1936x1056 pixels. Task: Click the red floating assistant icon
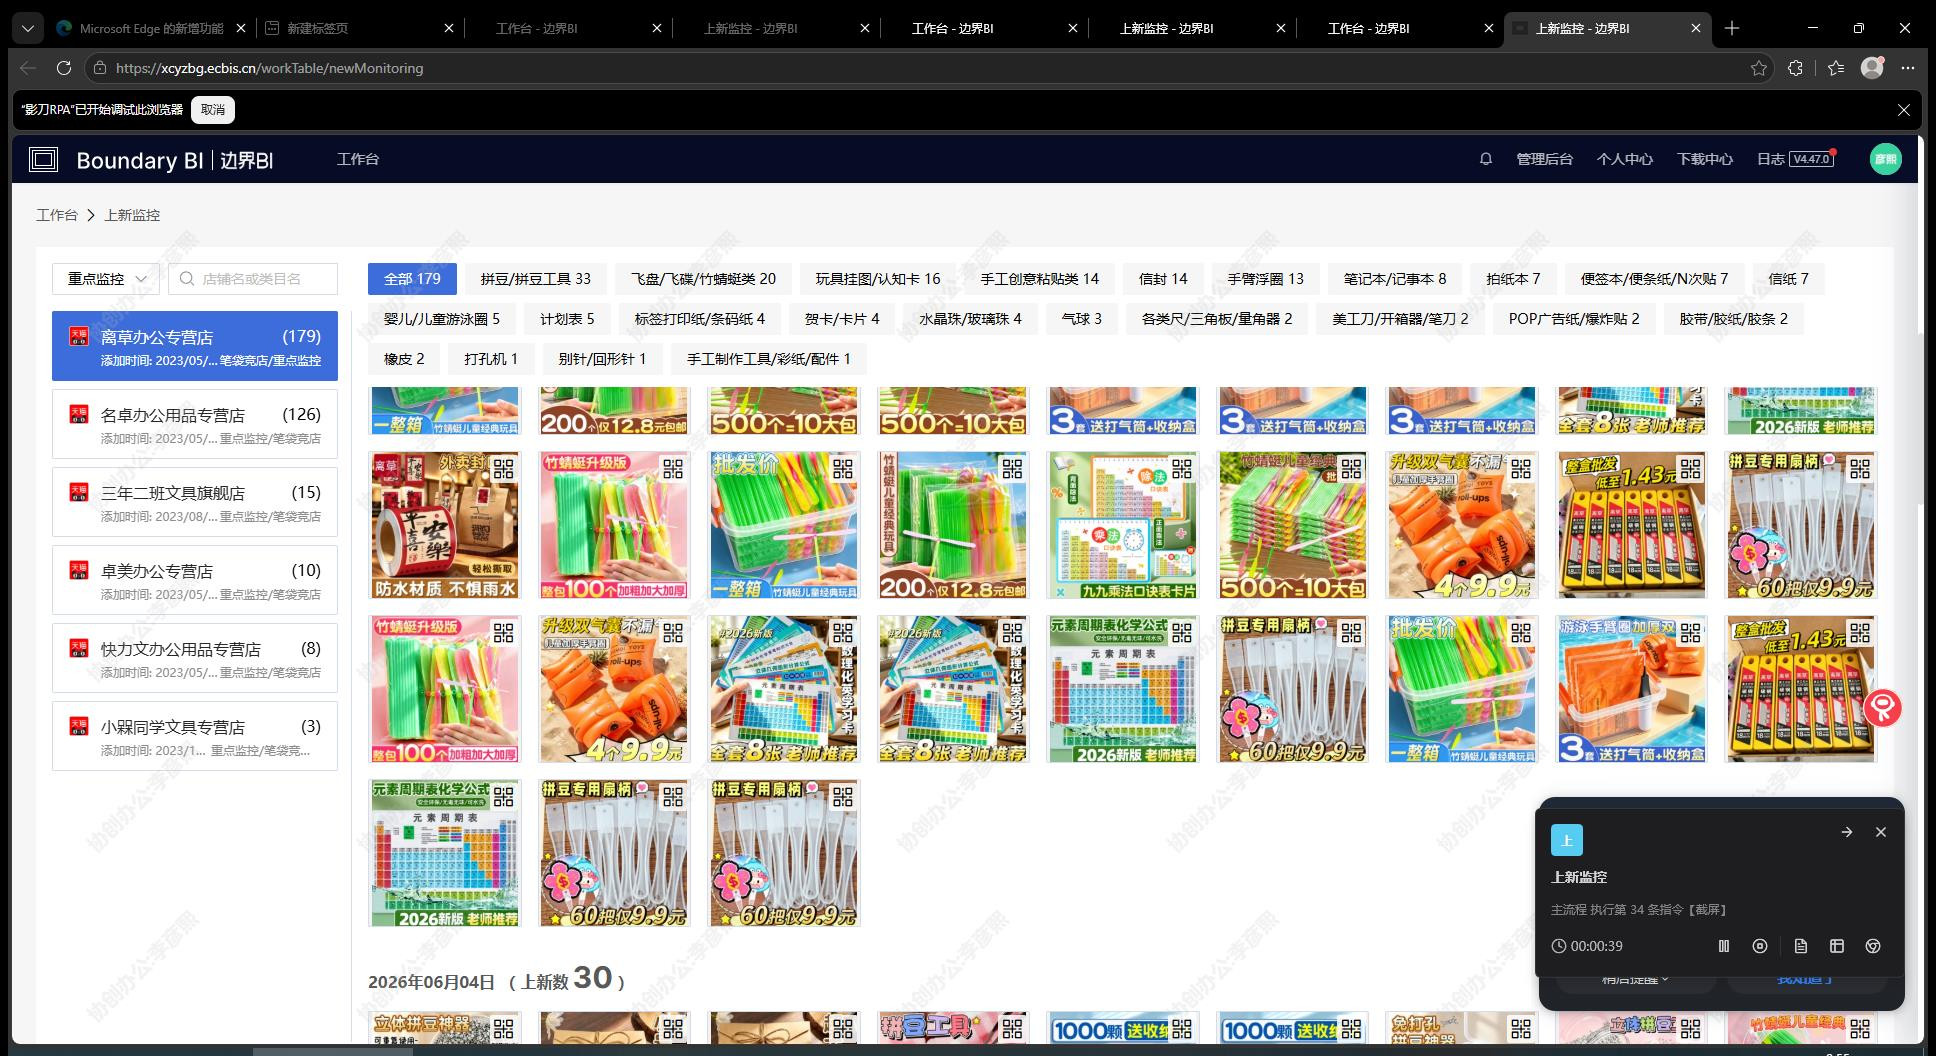point(1883,708)
